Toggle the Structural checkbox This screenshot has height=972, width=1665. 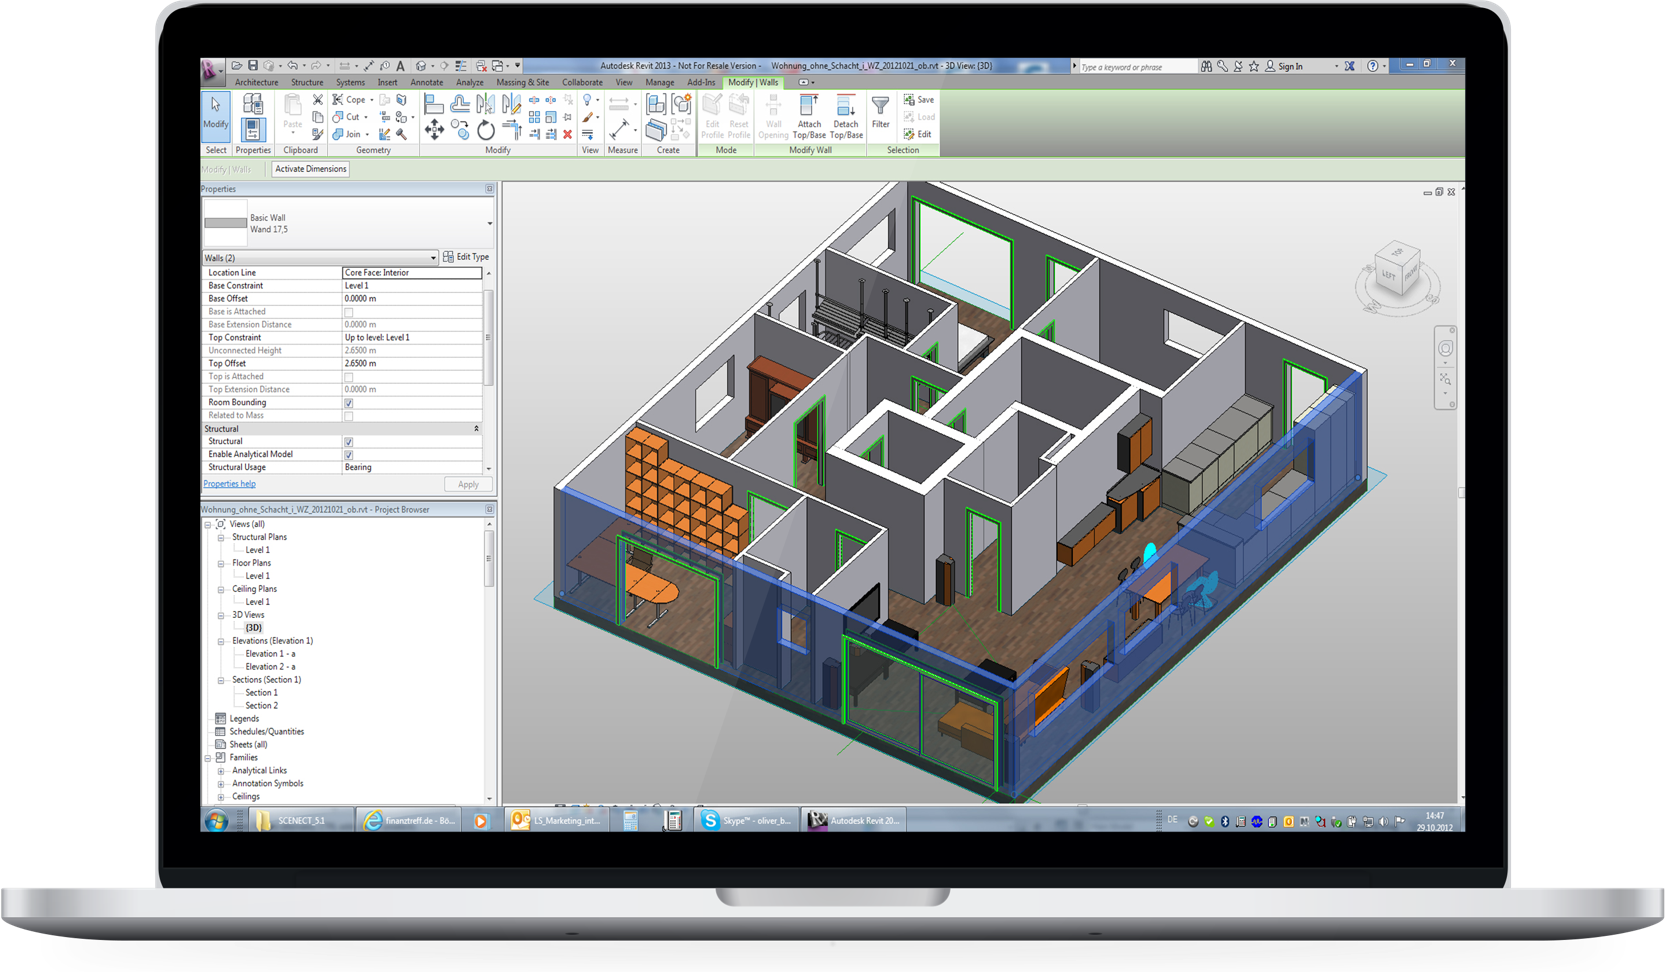(x=349, y=442)
